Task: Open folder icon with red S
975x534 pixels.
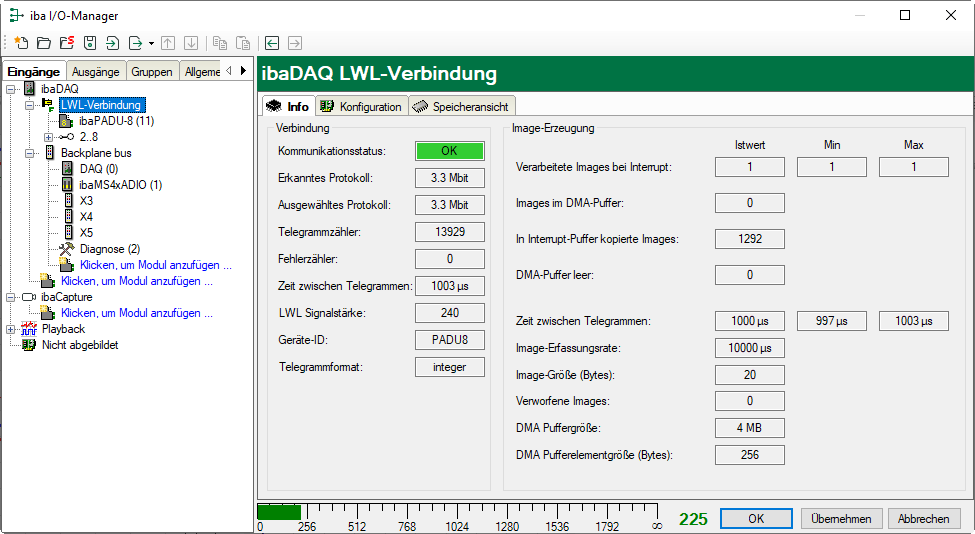Action: pyautogui.click(x=67, y=43)
